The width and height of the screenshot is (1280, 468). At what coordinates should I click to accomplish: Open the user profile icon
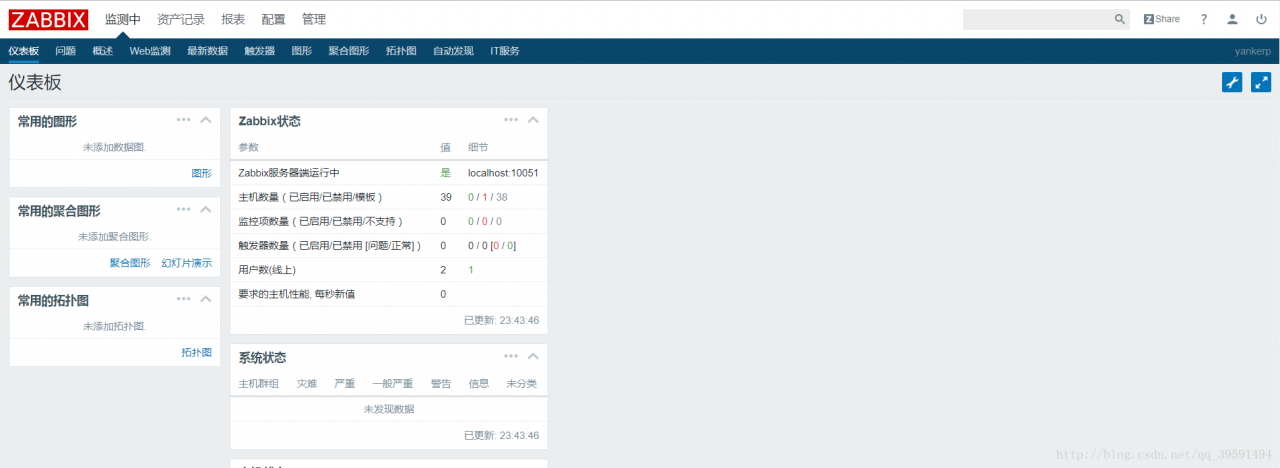1233,19
